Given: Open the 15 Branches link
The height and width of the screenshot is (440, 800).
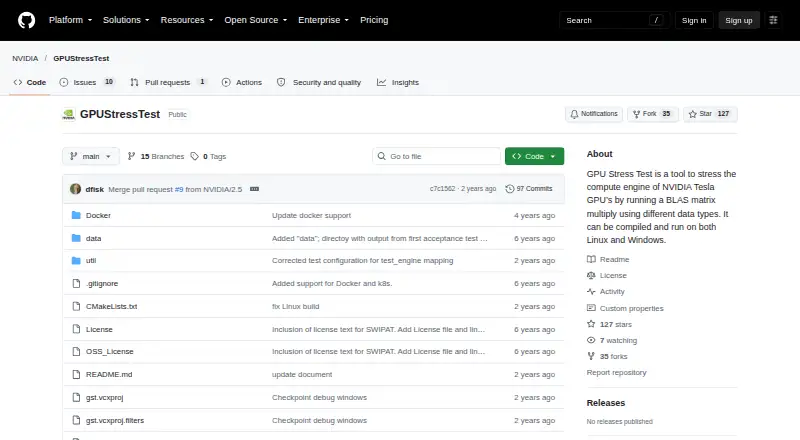Looking at the screenshot, I should [156, 156].
